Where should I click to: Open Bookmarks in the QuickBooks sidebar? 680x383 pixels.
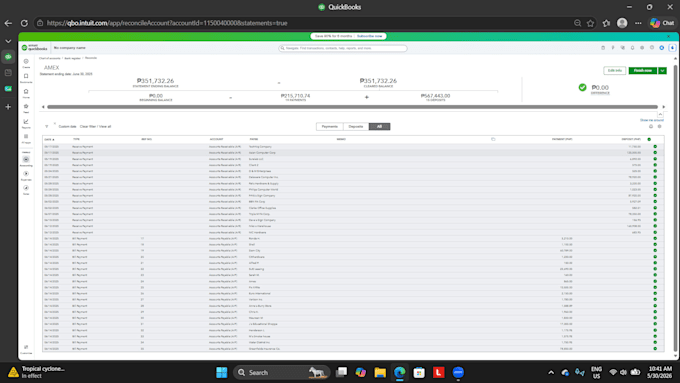26,78
